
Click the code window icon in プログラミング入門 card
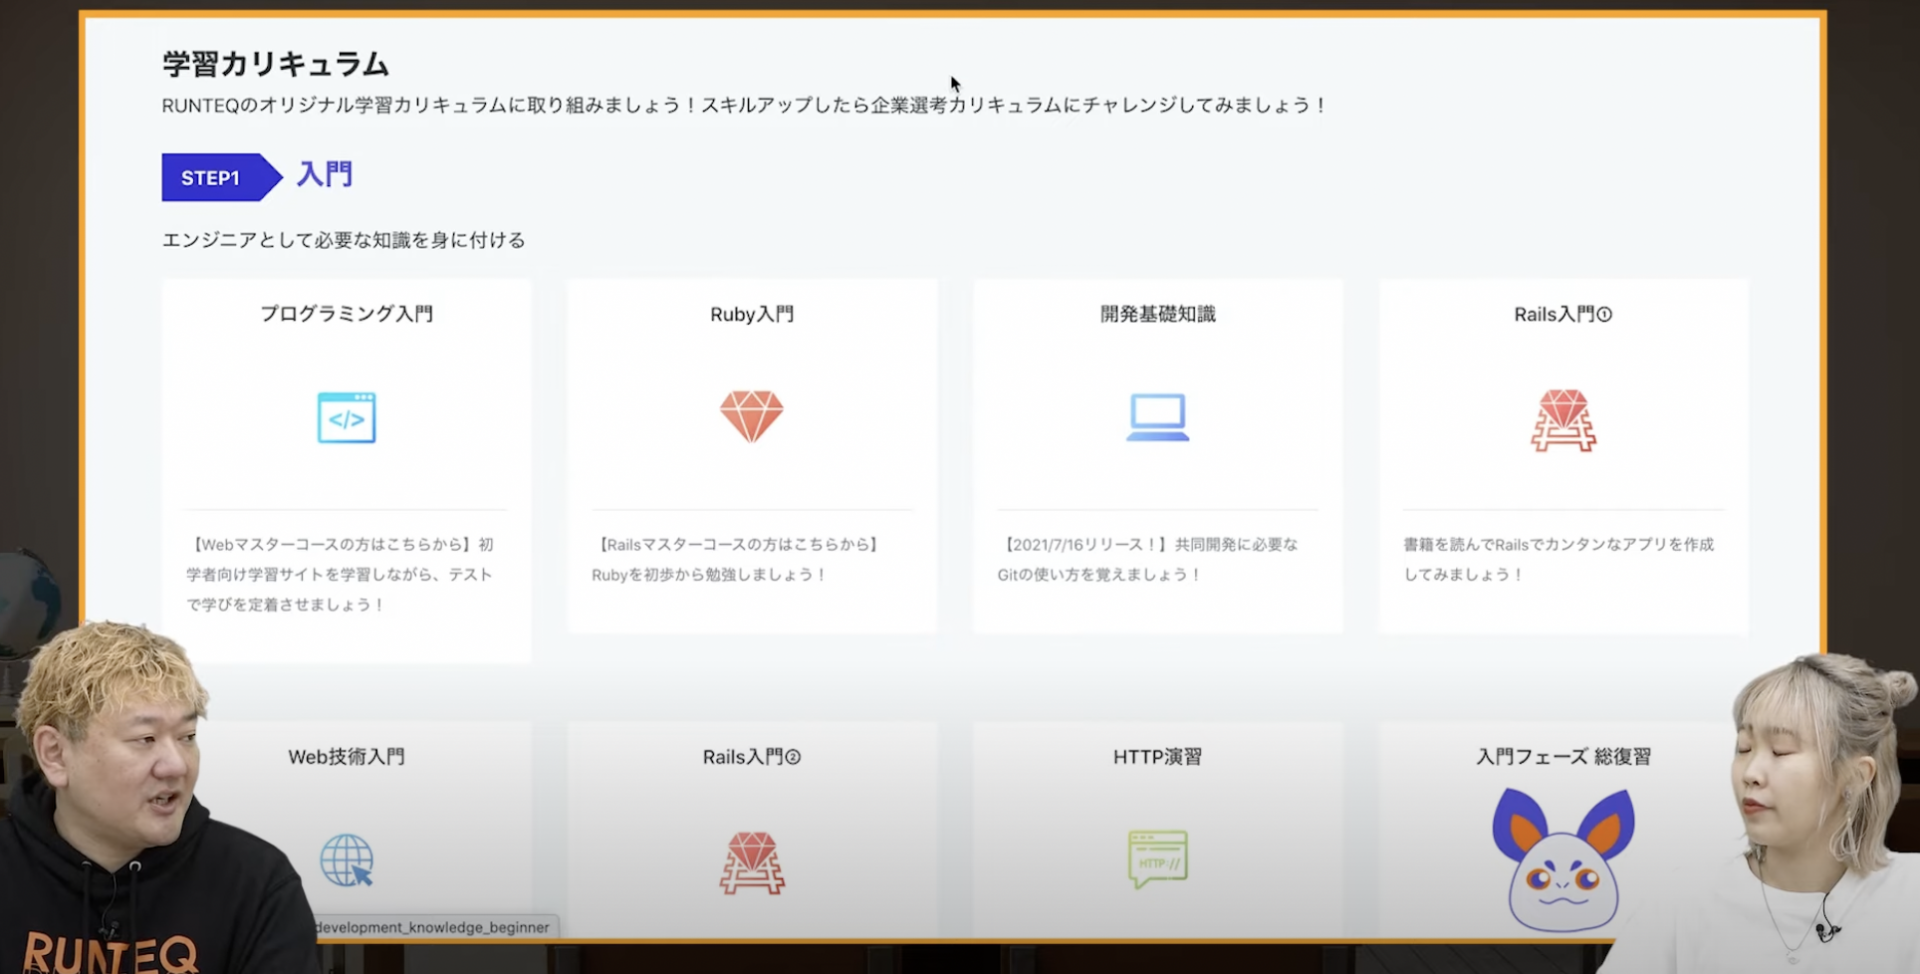(346, 418)
